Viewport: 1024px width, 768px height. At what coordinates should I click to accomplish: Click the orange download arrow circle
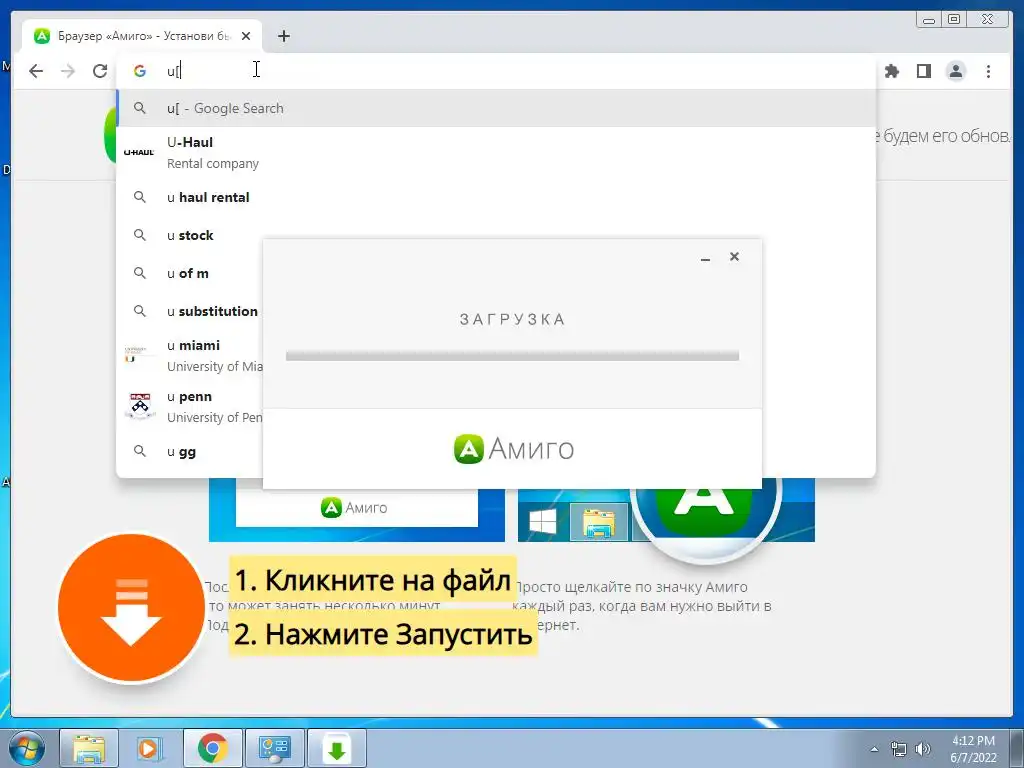tap(131, 607)
